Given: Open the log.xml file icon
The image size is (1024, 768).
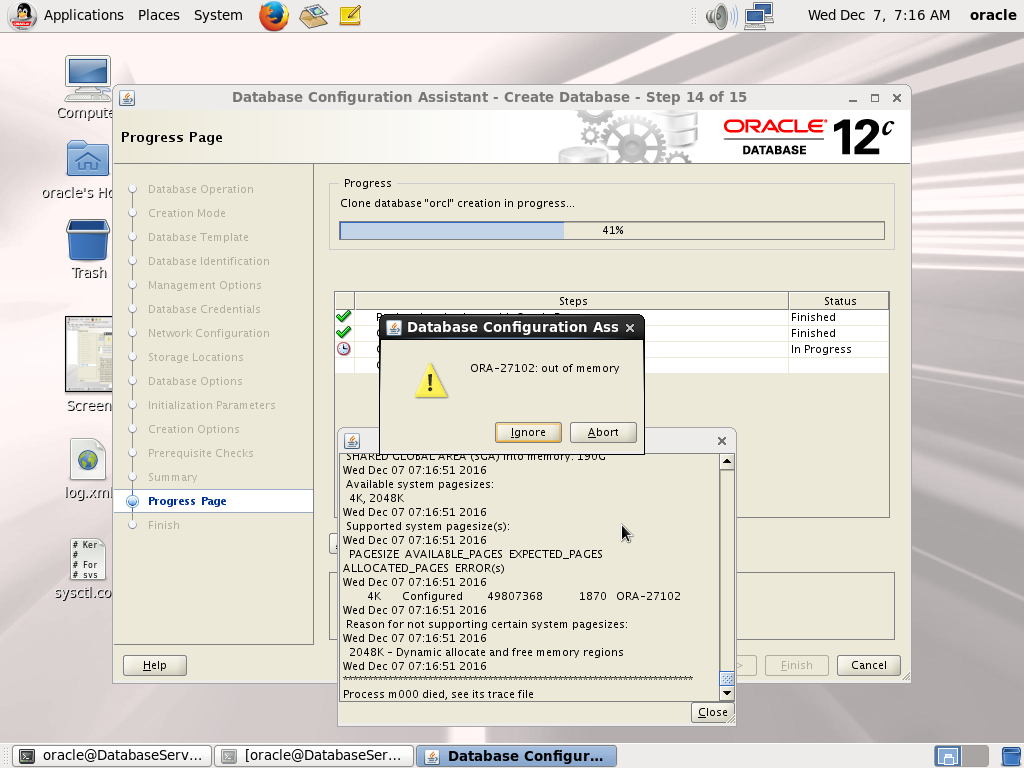Looking at the screenshot, I should click(88, 460).
